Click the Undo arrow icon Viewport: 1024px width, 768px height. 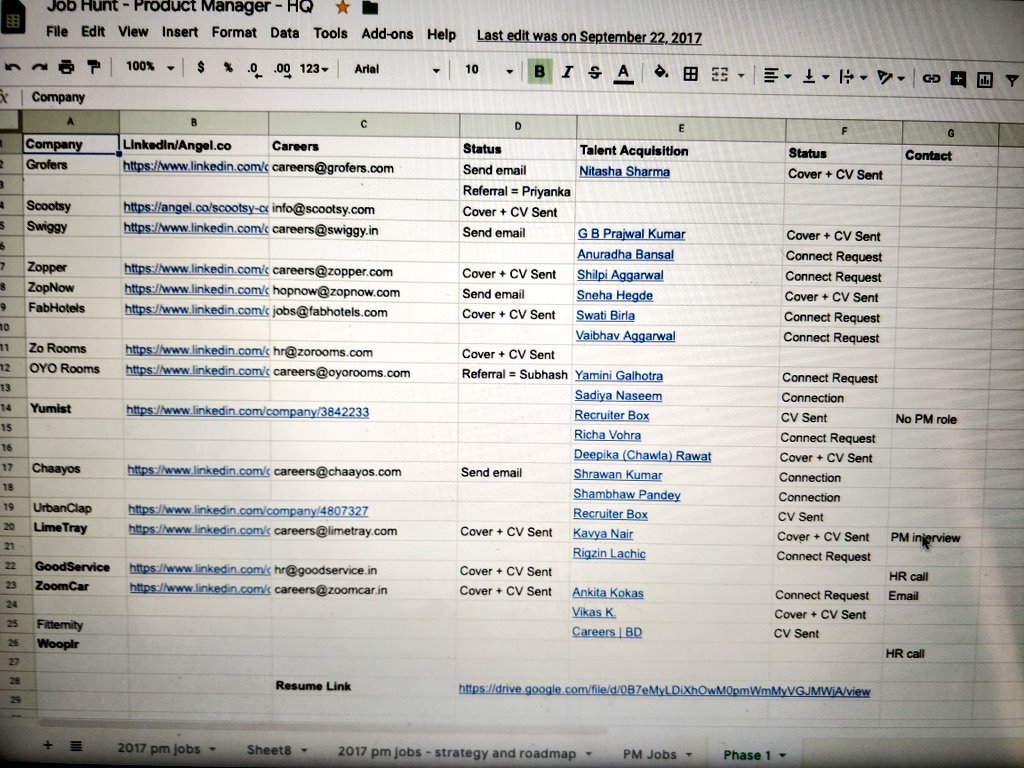pos(12,67)
